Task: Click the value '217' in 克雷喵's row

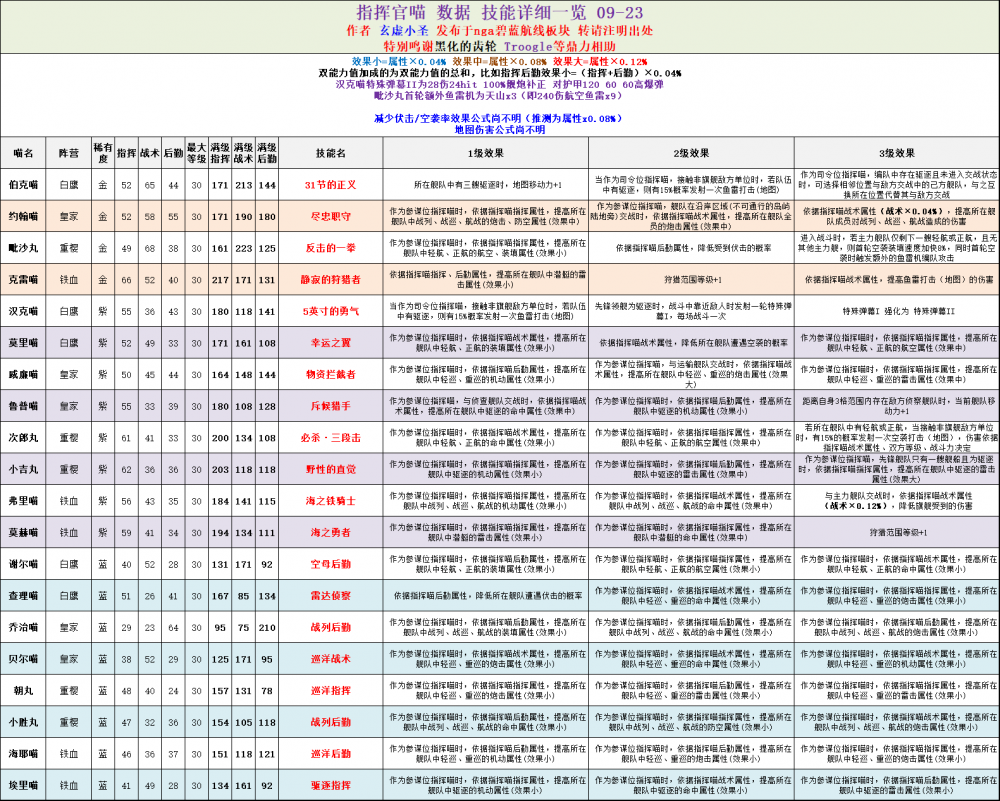Action: 220,280
